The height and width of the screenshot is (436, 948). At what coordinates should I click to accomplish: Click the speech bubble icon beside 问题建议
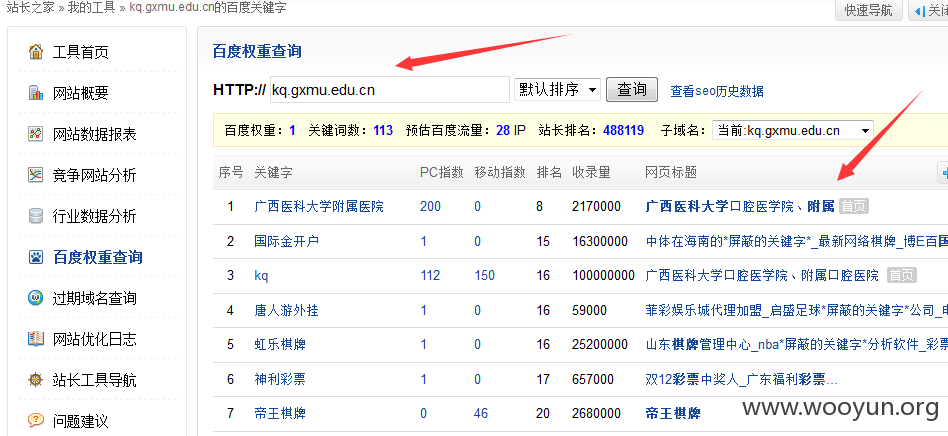(x=36, y=420)
